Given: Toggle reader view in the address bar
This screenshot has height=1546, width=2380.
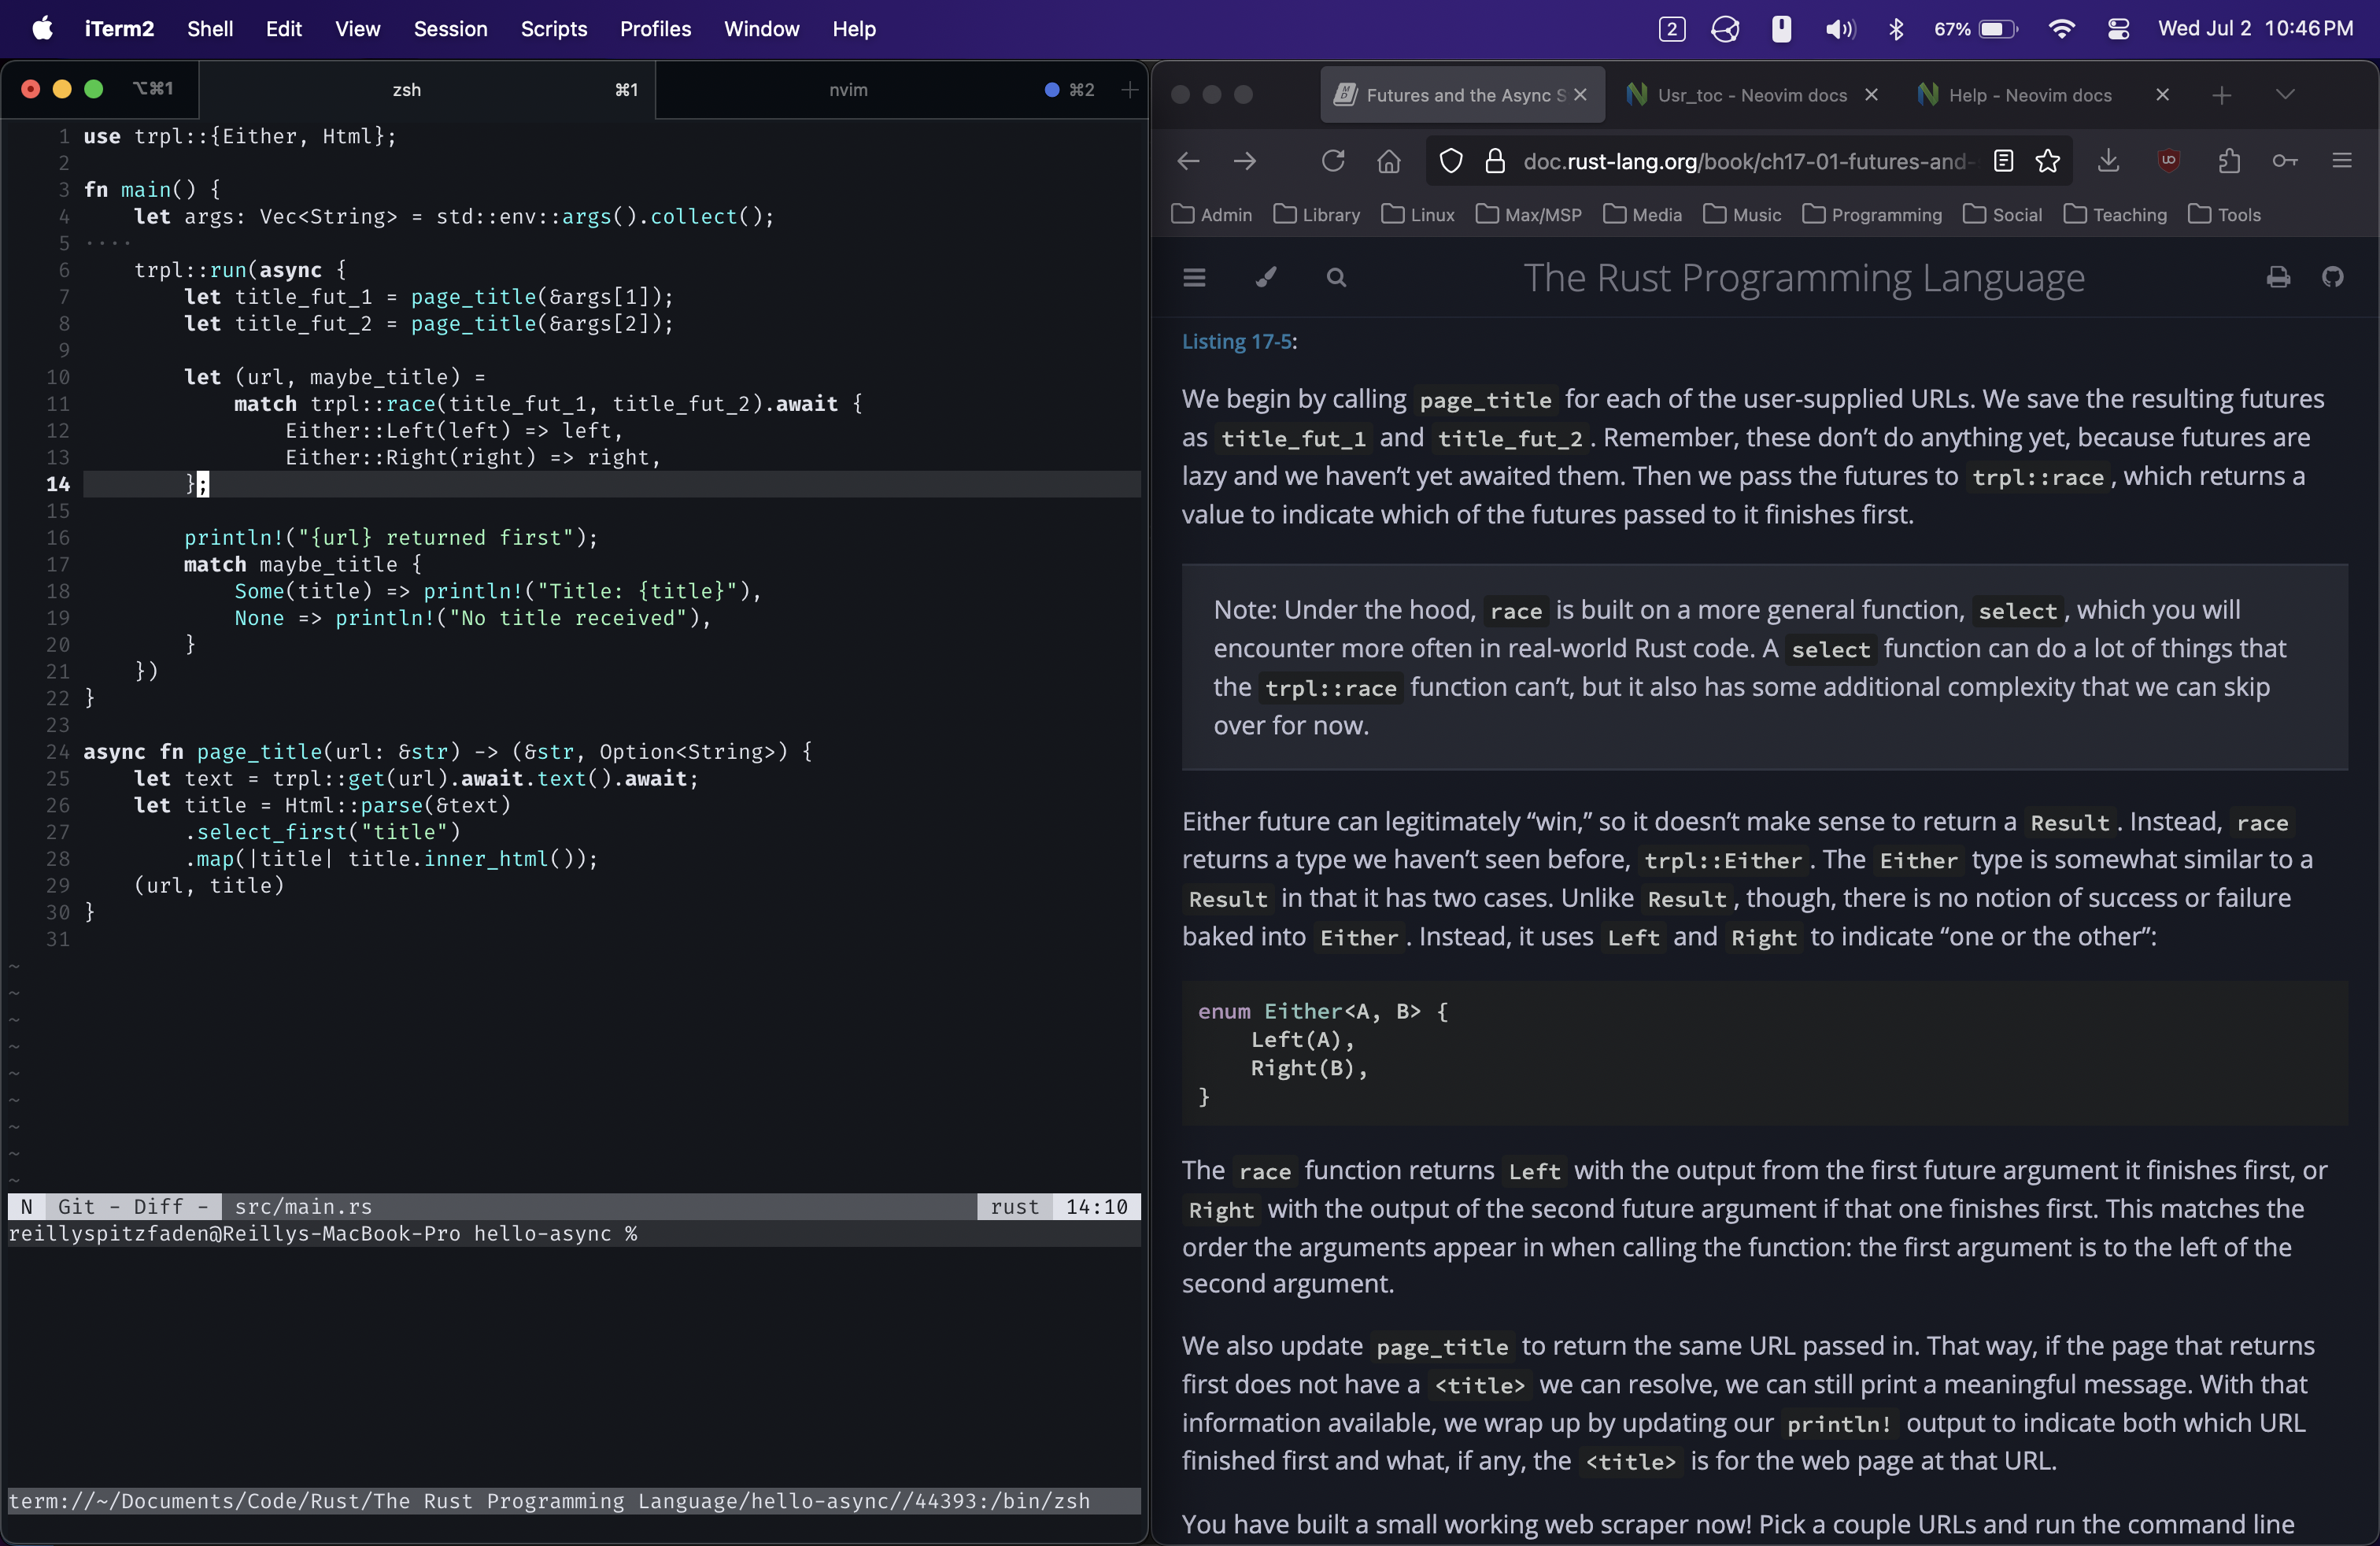Looking at the screenshot, I should pos(2003,161).
